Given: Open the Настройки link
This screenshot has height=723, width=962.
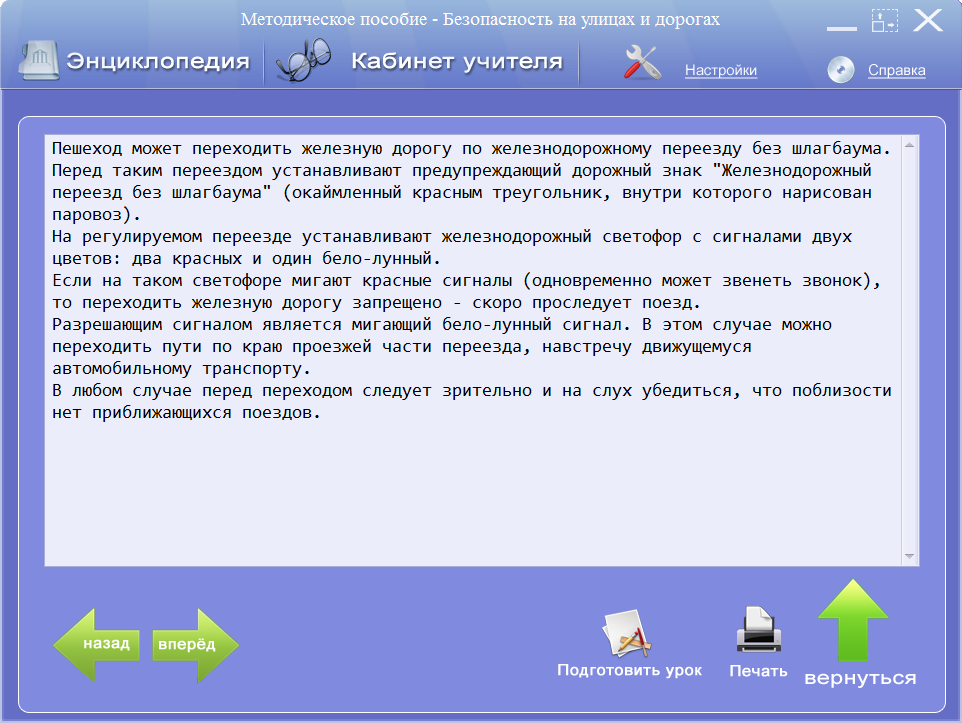Looking at the screenshot, I should pos(720,70).
